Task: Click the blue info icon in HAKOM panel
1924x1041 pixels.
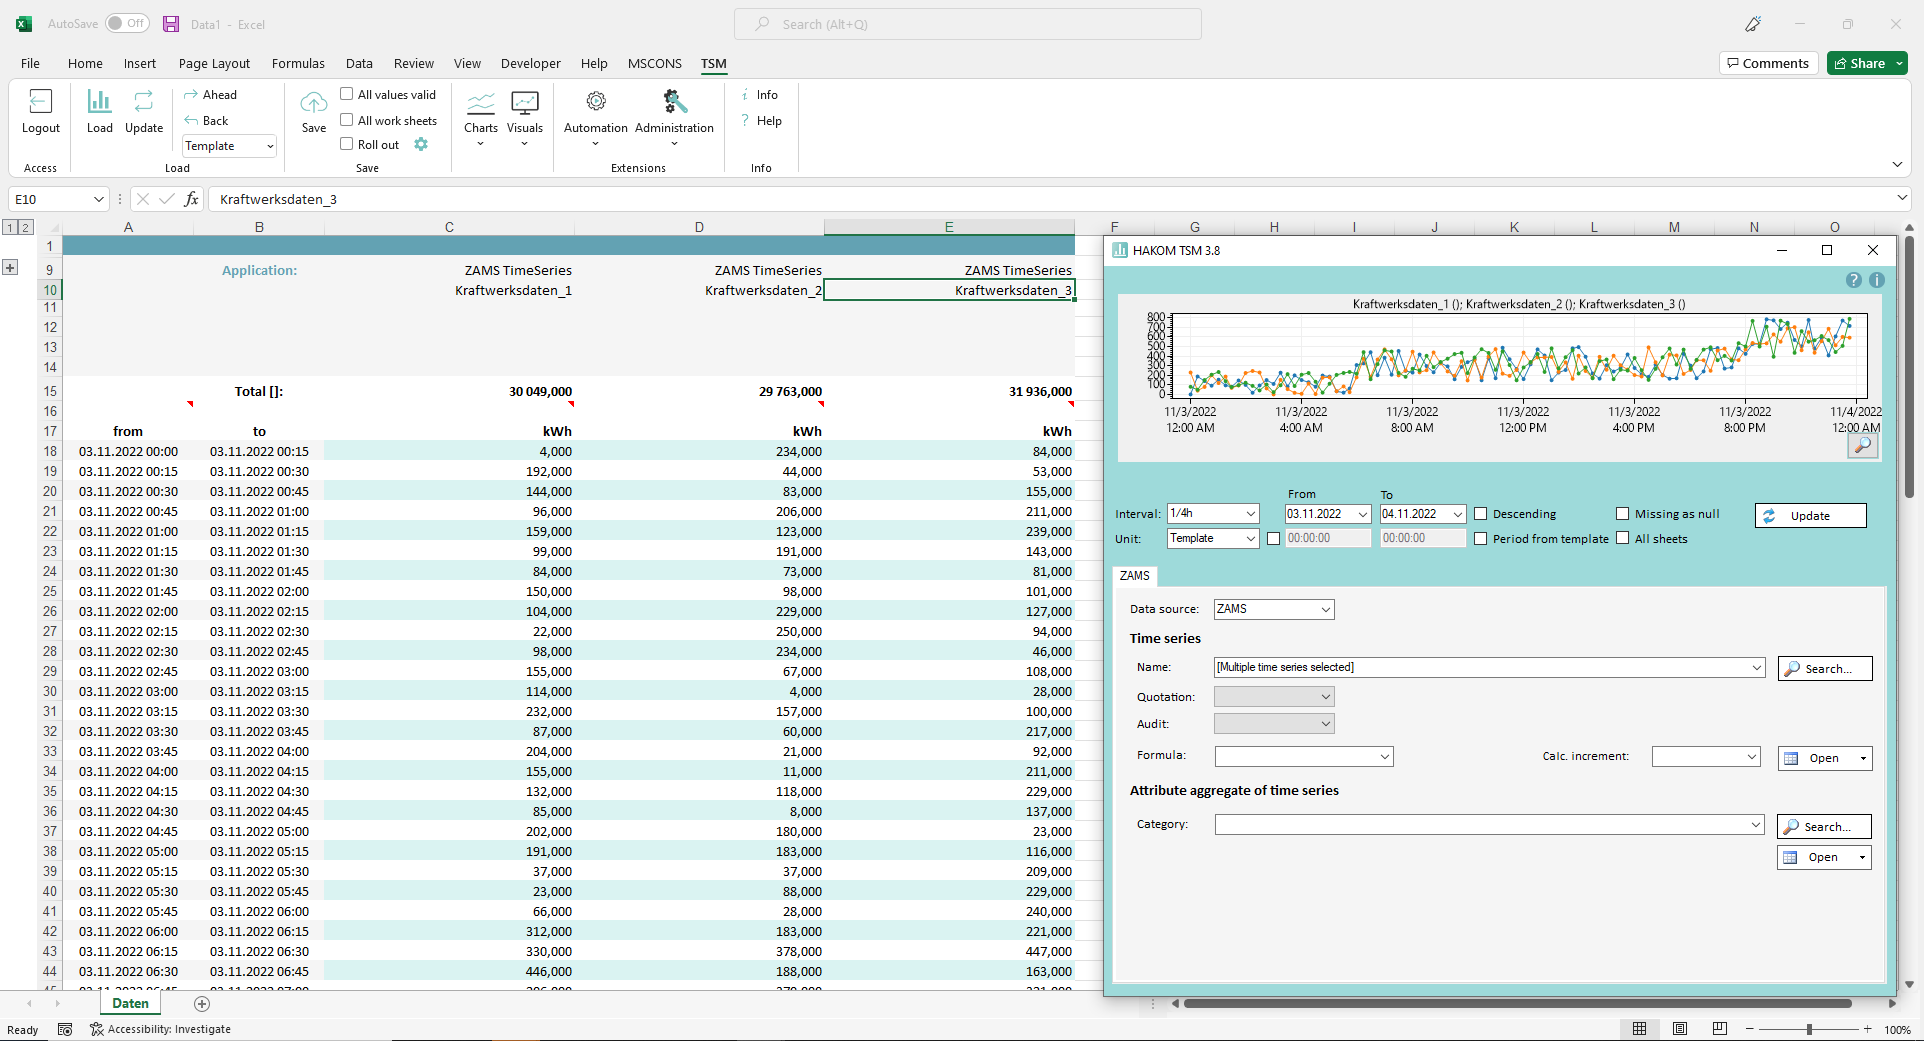Action: pyautogui.click(x=1877, y=280)
